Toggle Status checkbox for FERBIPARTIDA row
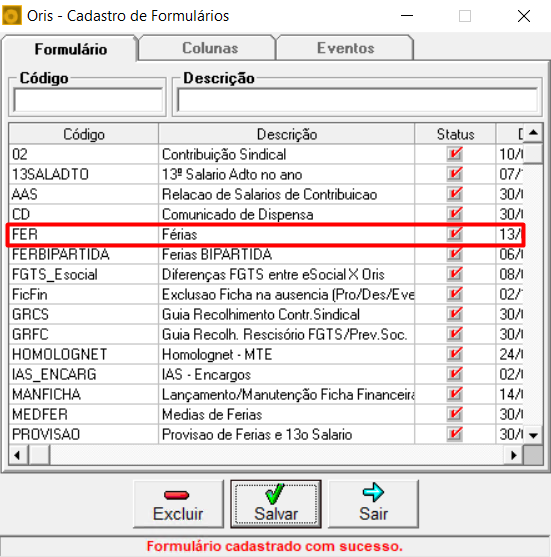 click(455, 254)
